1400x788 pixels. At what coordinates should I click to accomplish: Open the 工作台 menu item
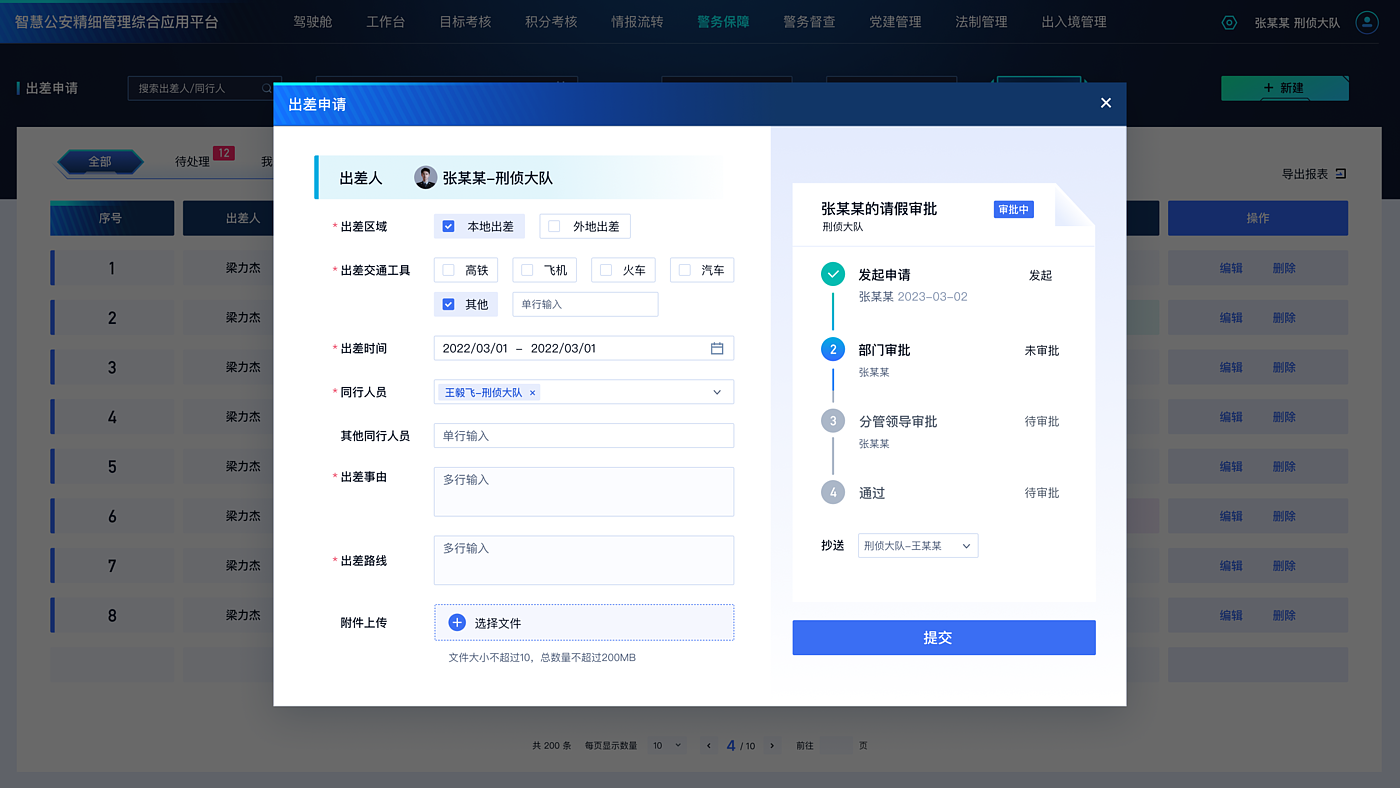tap(386, 22)
